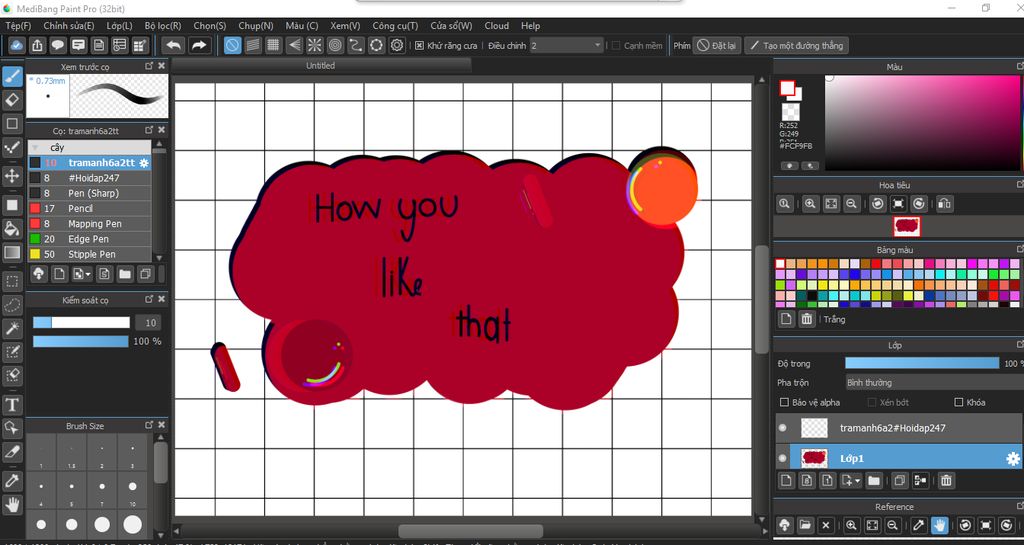The image size is (1024, 545).
Task: Open the Điều chỉnh correction dropdown
Action: (566, 46)
